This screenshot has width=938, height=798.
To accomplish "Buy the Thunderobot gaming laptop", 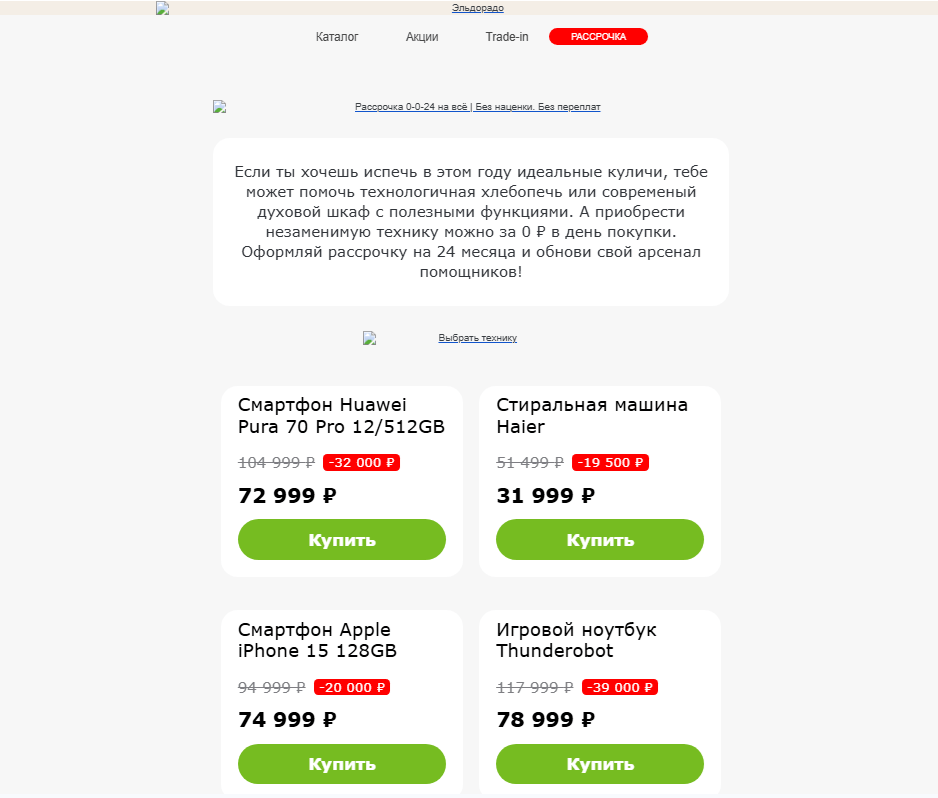I will click(599, 764).
